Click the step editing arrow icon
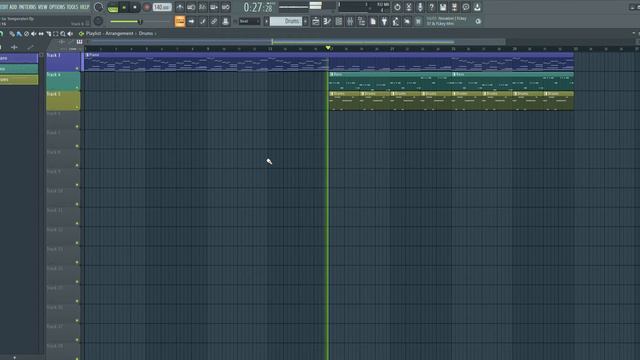Screen dimensions: 640x360 click(191, 21)
